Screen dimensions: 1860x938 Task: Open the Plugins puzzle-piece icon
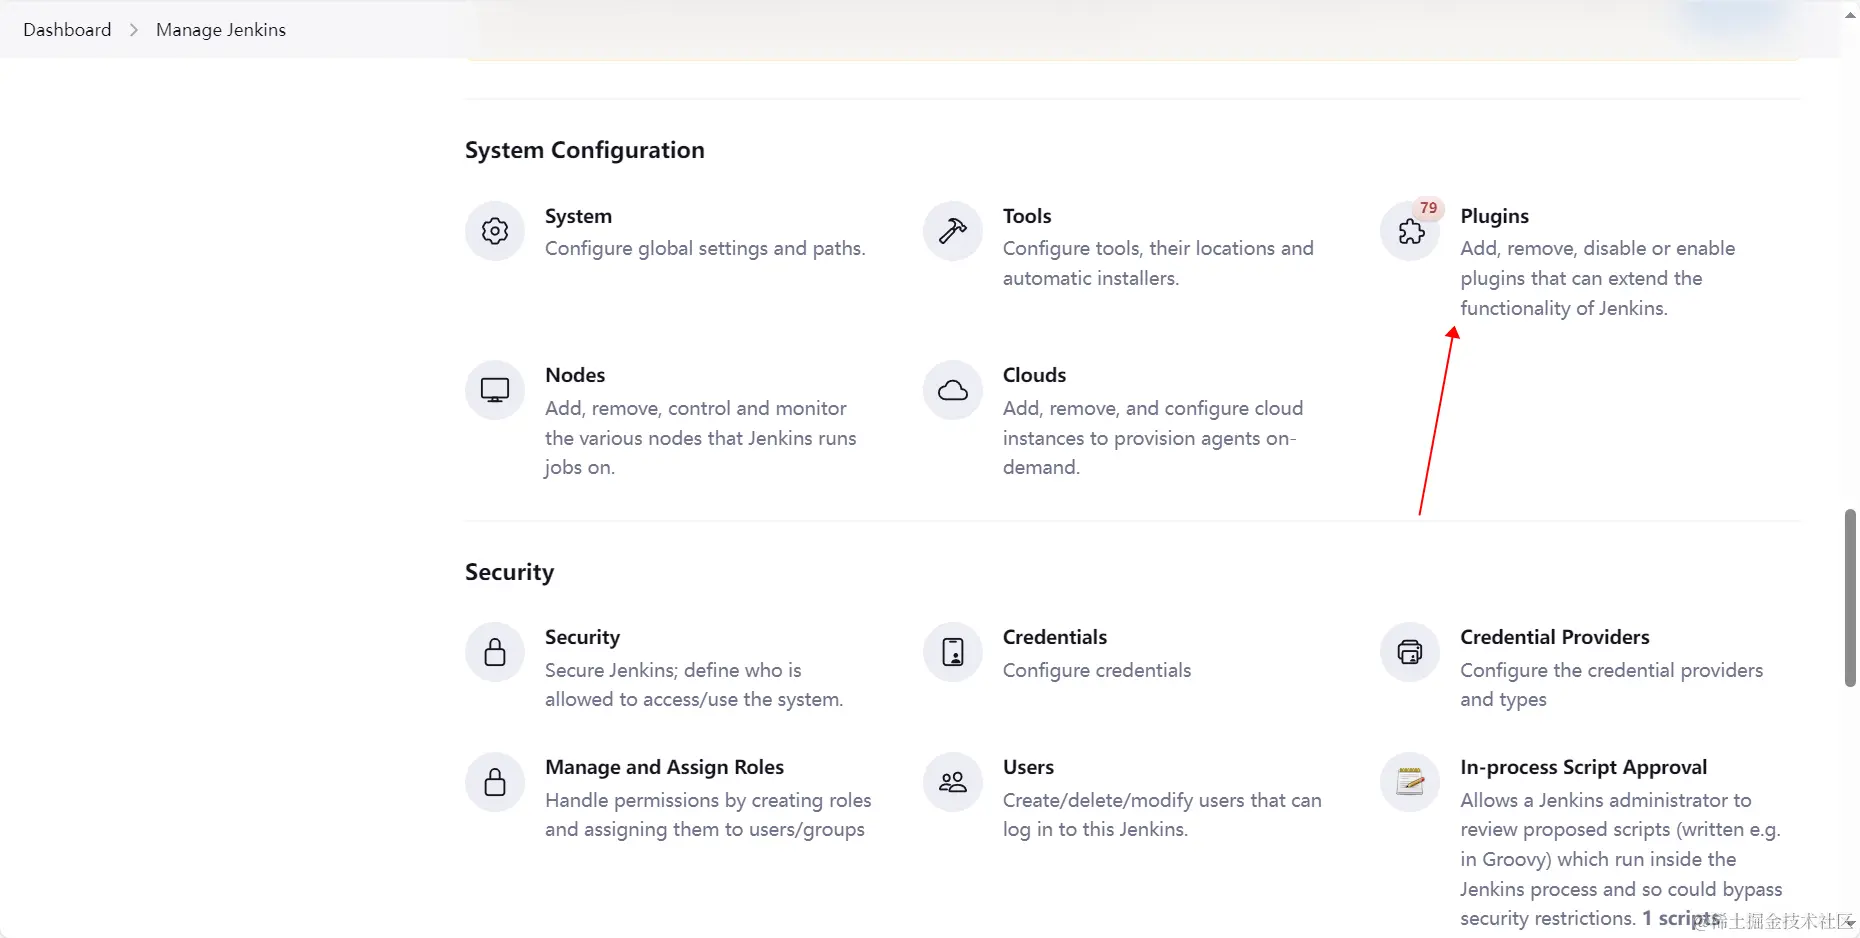1411,232
